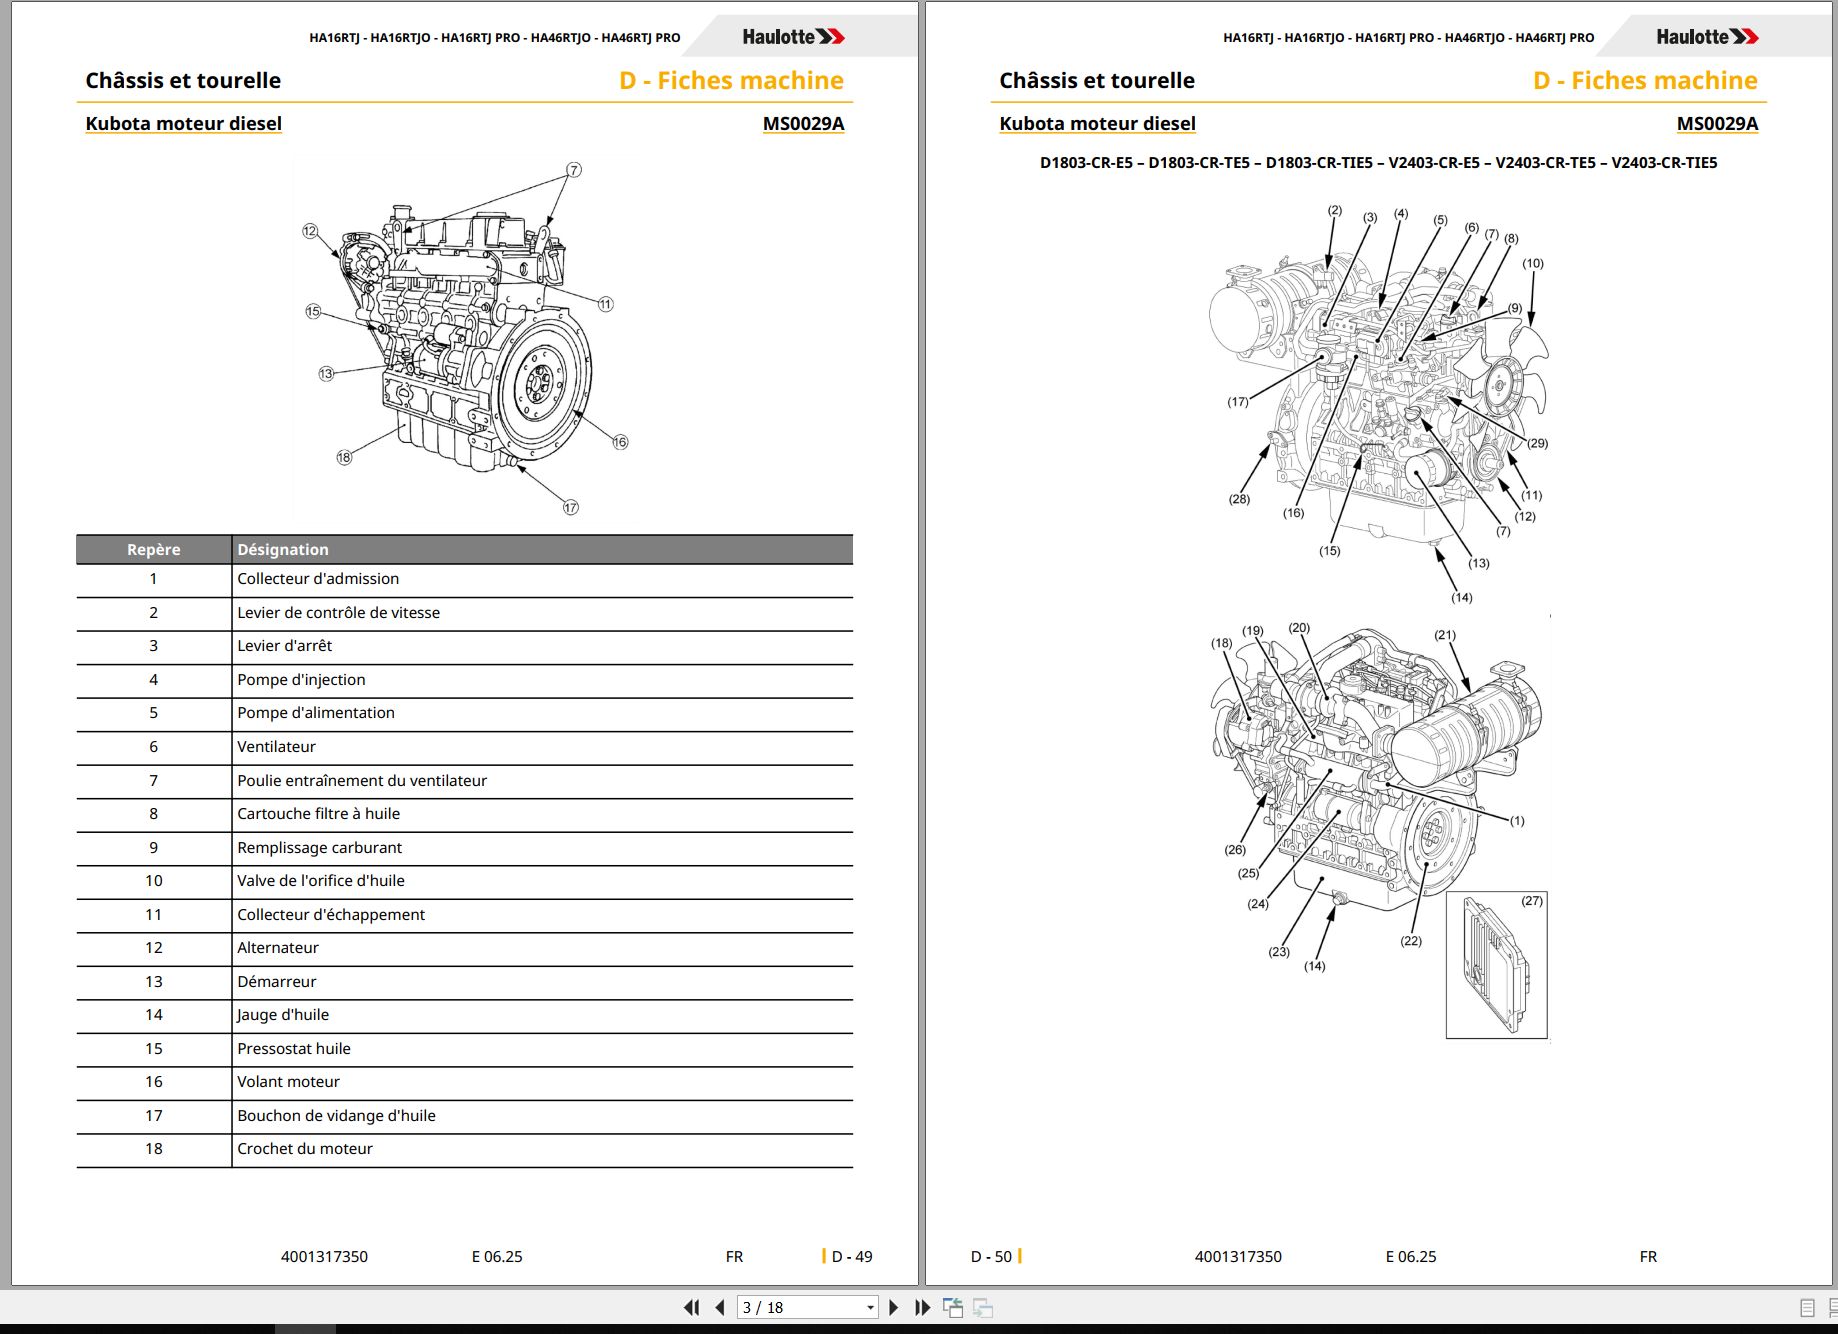Select 'Cartouche filtre à huile' cell

pyautogui.click(x=542, y=814)
